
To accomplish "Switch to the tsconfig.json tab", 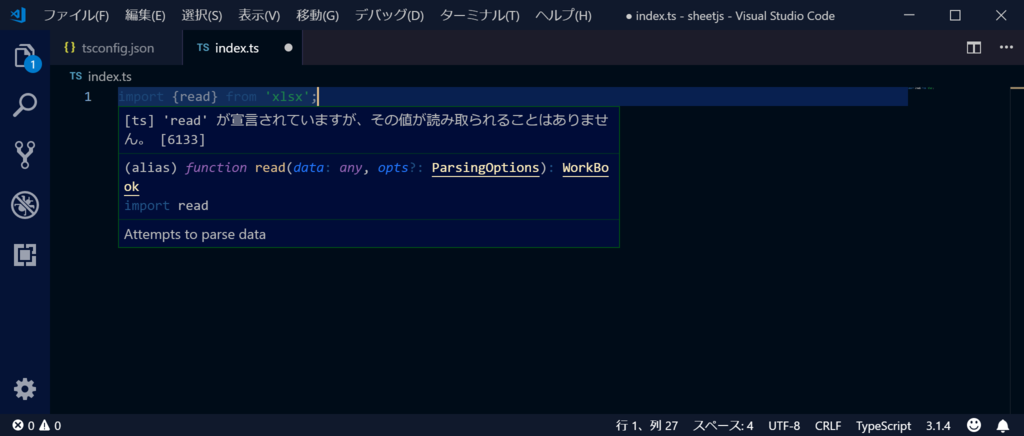I will point(116,48).
